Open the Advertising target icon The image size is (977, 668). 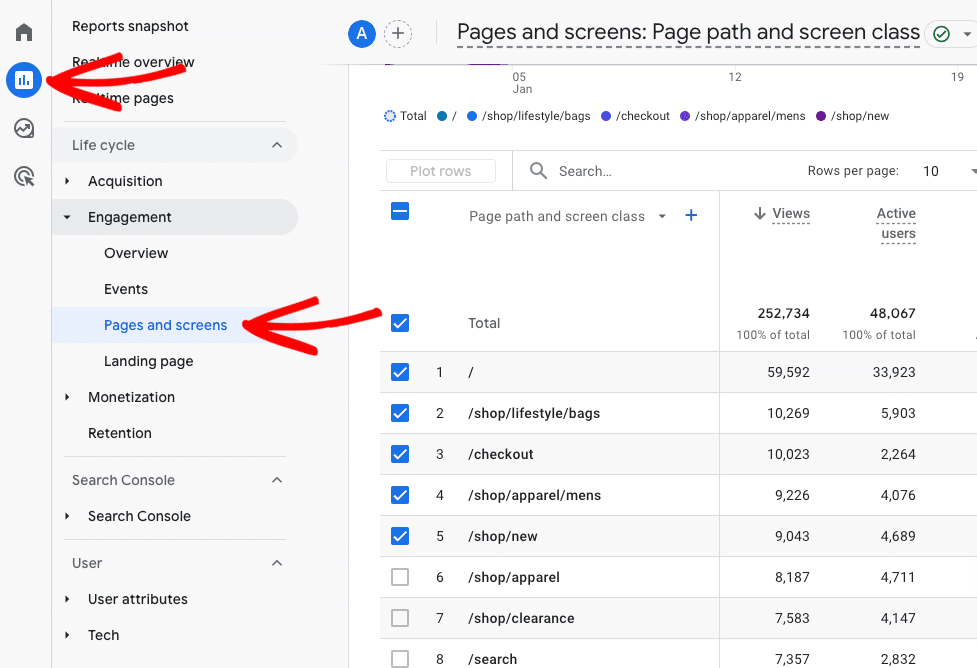[24, 177]
